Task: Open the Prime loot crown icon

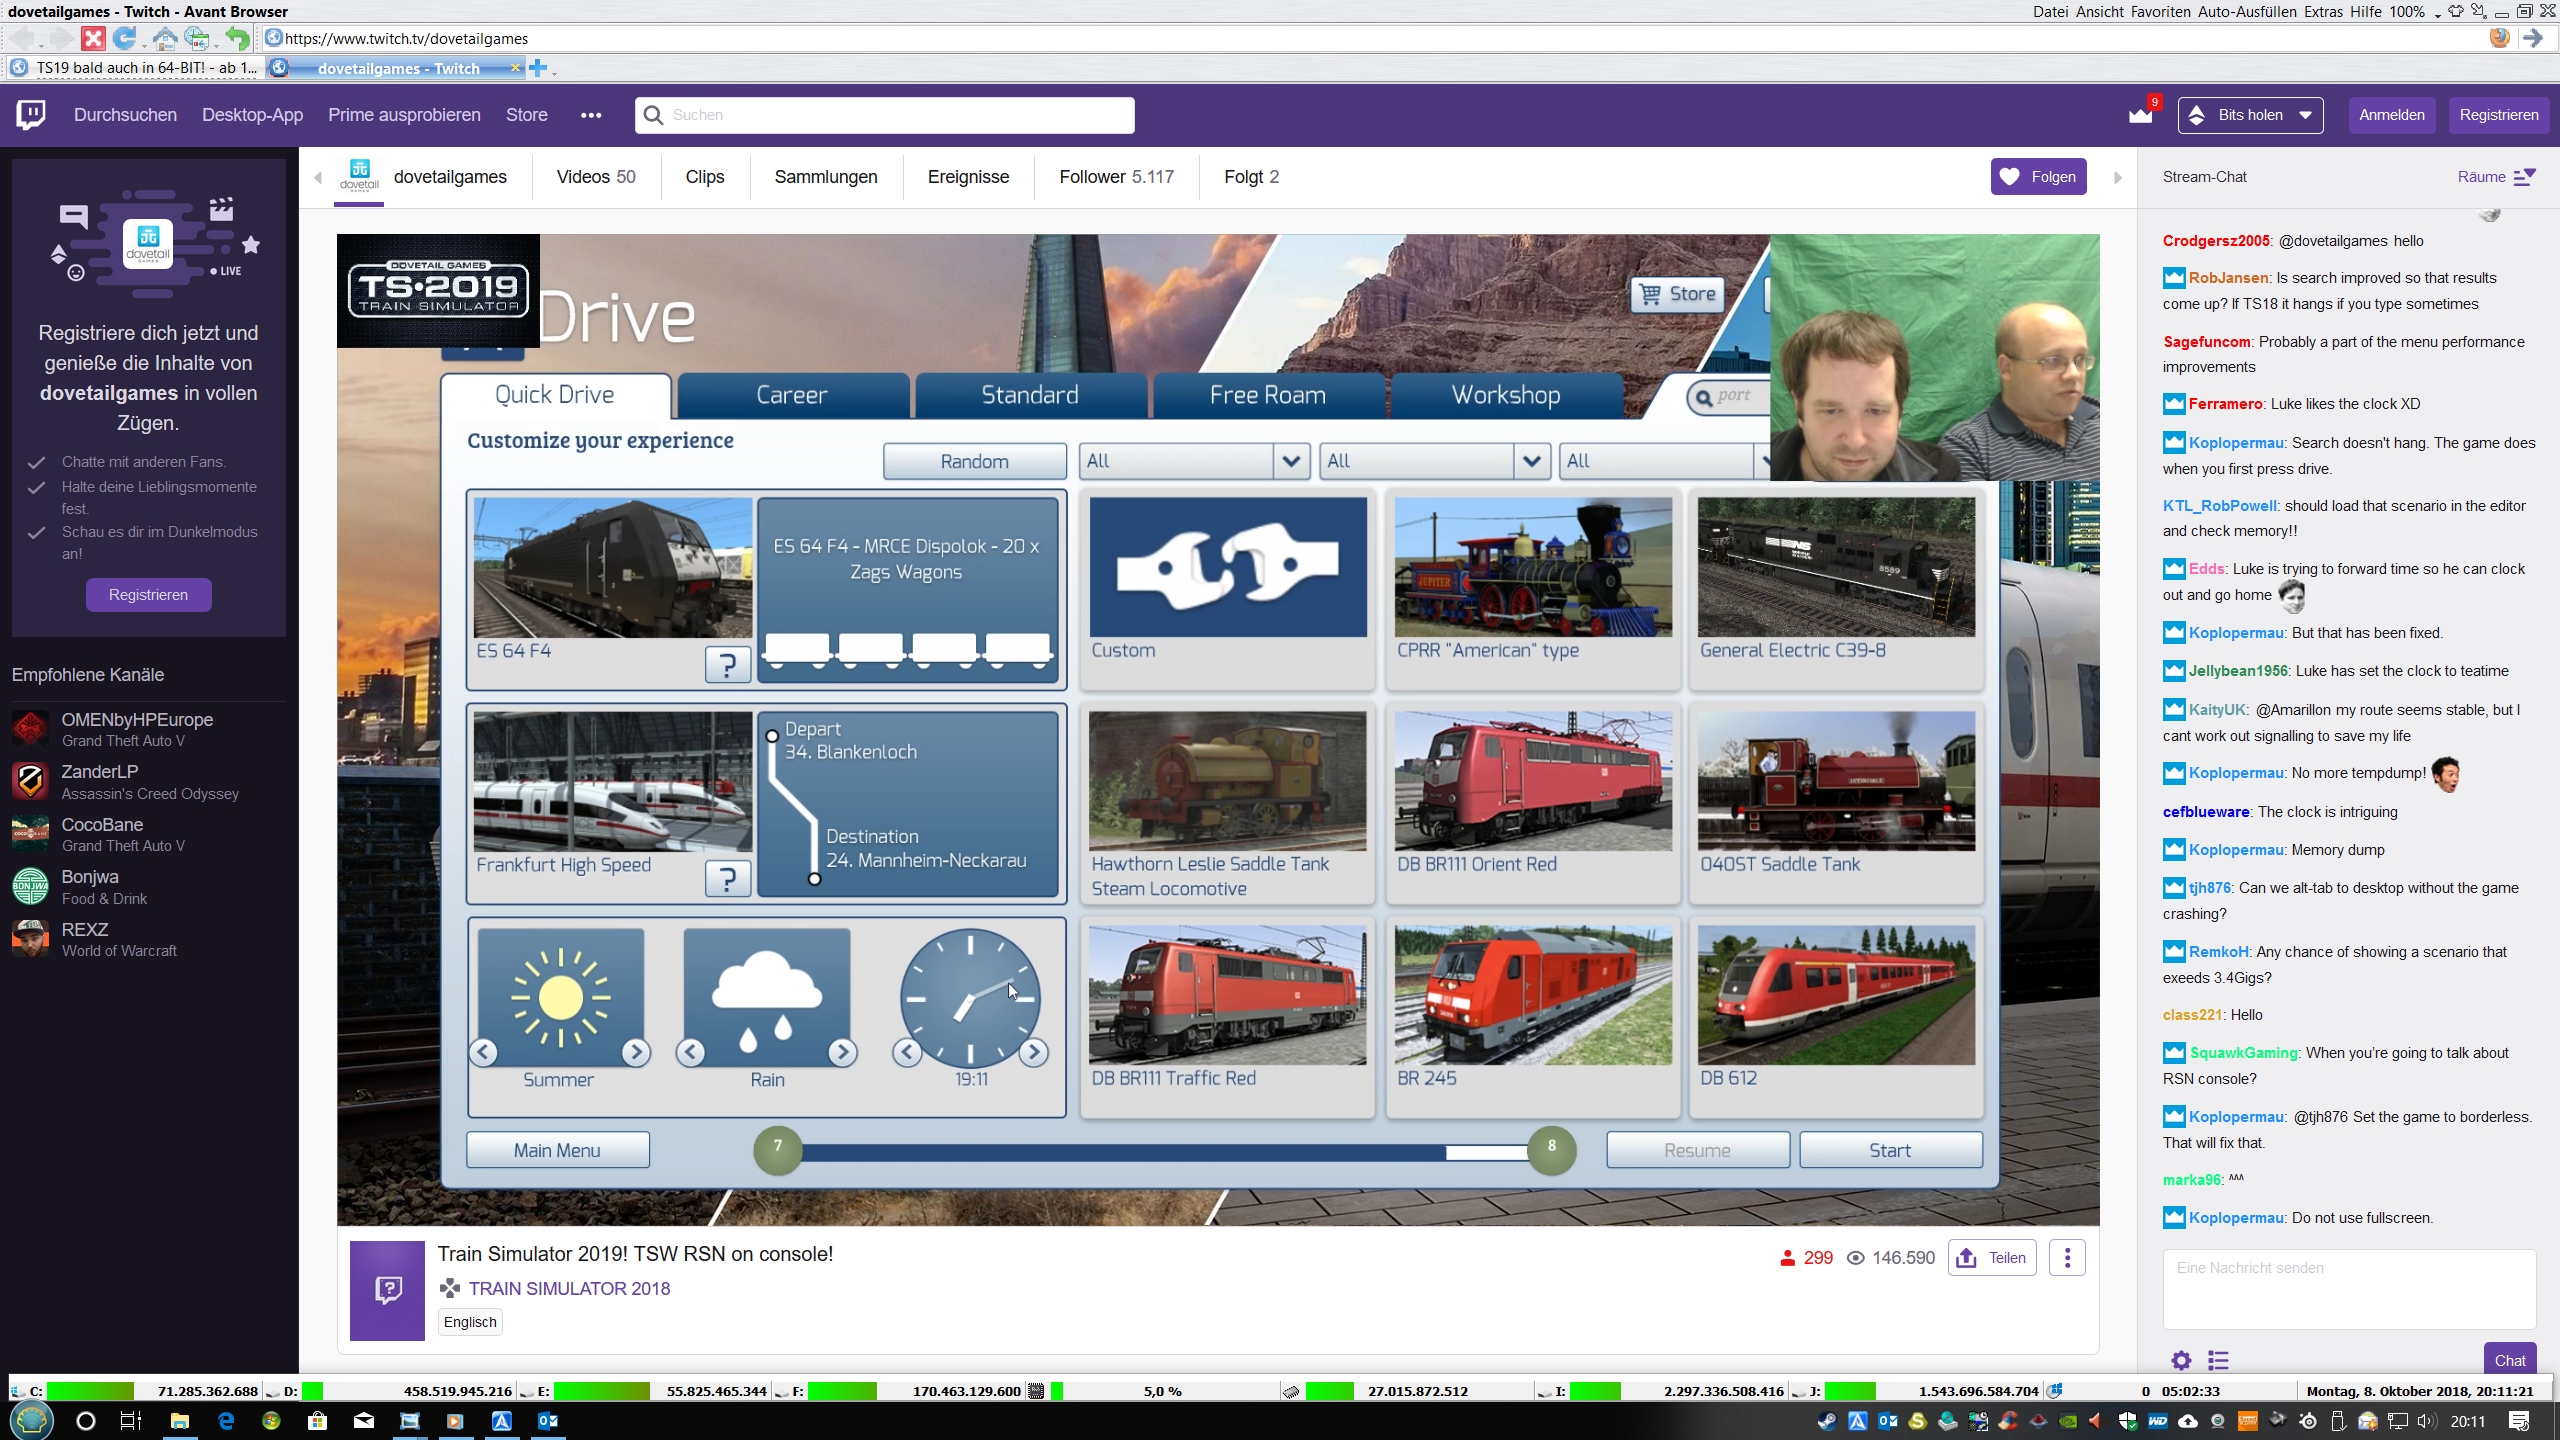Action: (2141, 115)
